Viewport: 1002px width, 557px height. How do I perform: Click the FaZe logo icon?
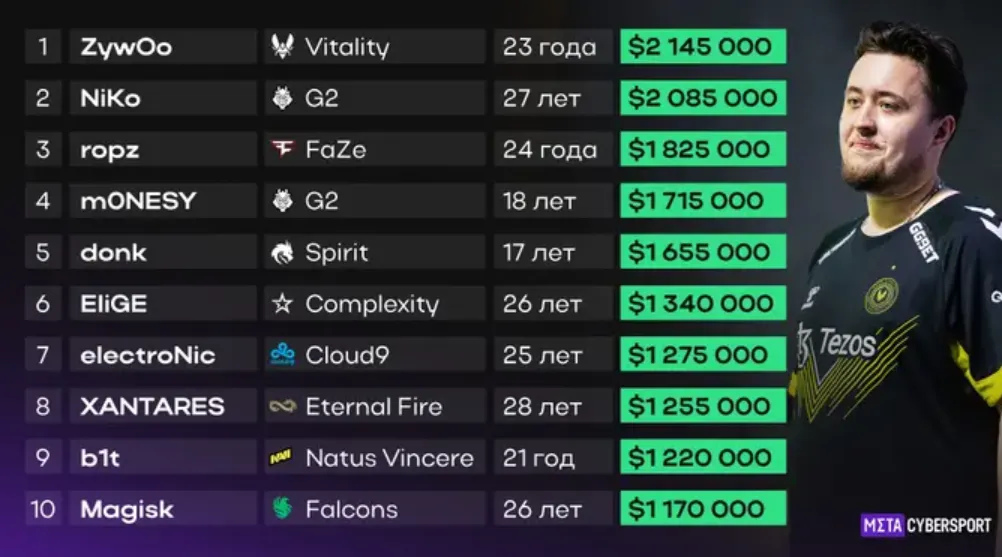coord(282,149)
